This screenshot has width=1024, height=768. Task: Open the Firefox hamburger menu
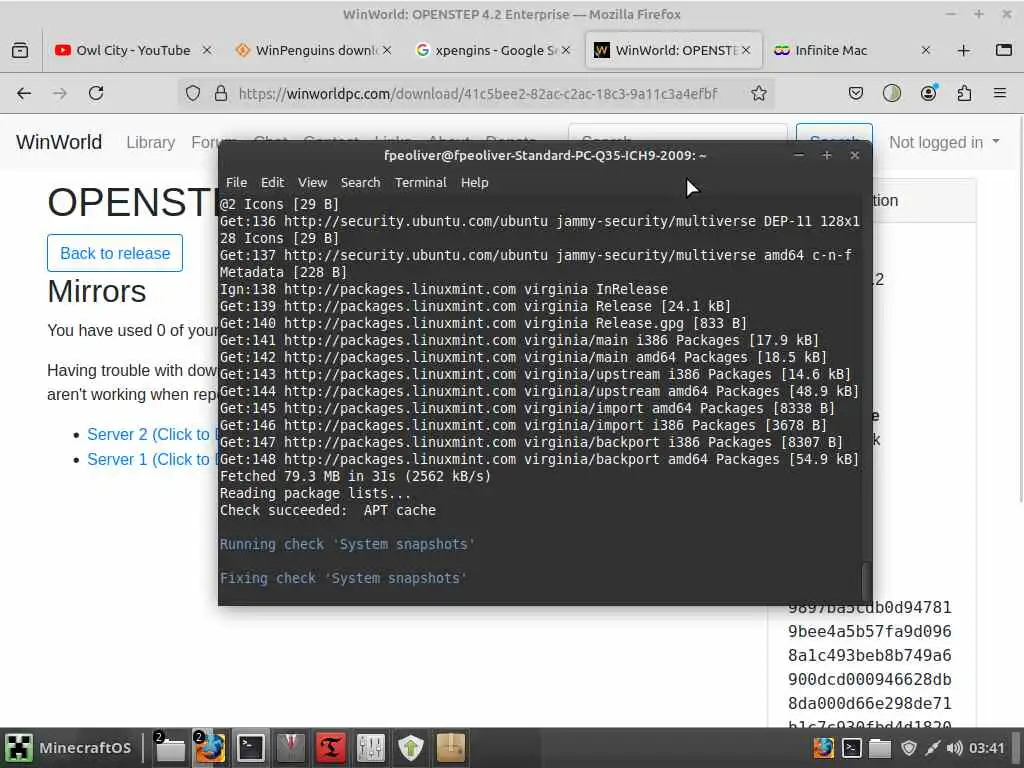1000,93
